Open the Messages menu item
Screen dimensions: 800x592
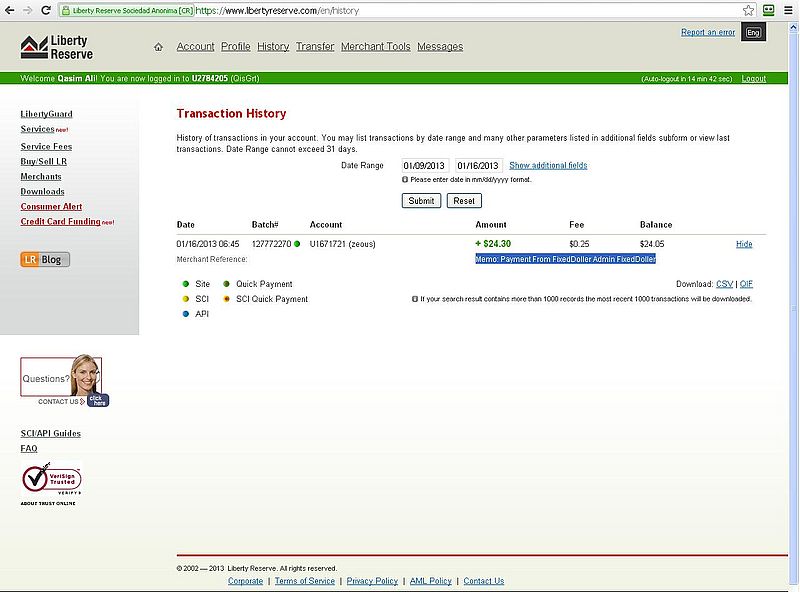point(440,46)
